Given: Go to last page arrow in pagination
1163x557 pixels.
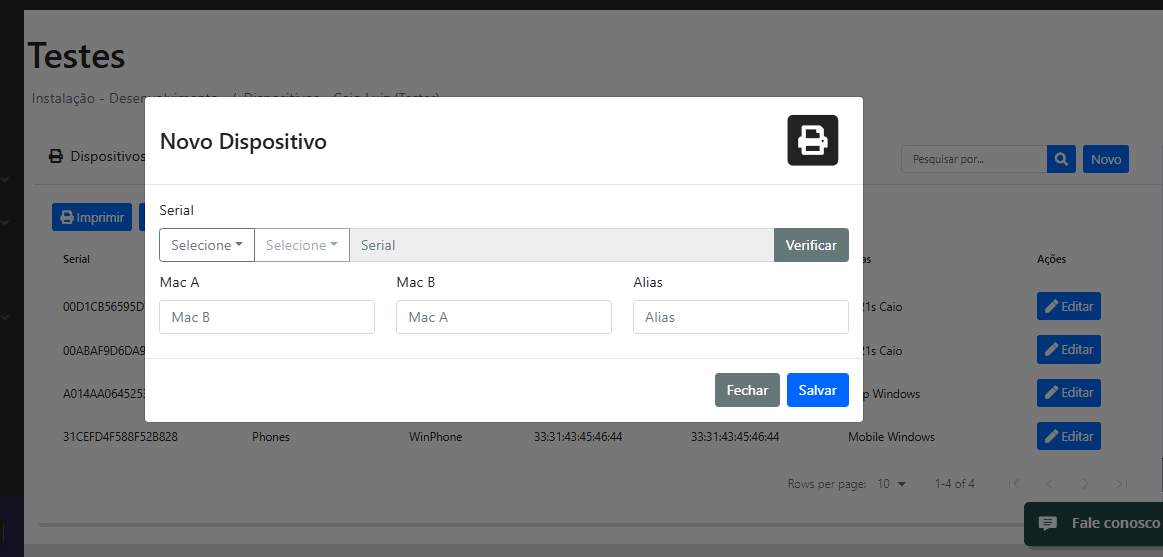Looking at the screenshot, I should click(1122, 484).
